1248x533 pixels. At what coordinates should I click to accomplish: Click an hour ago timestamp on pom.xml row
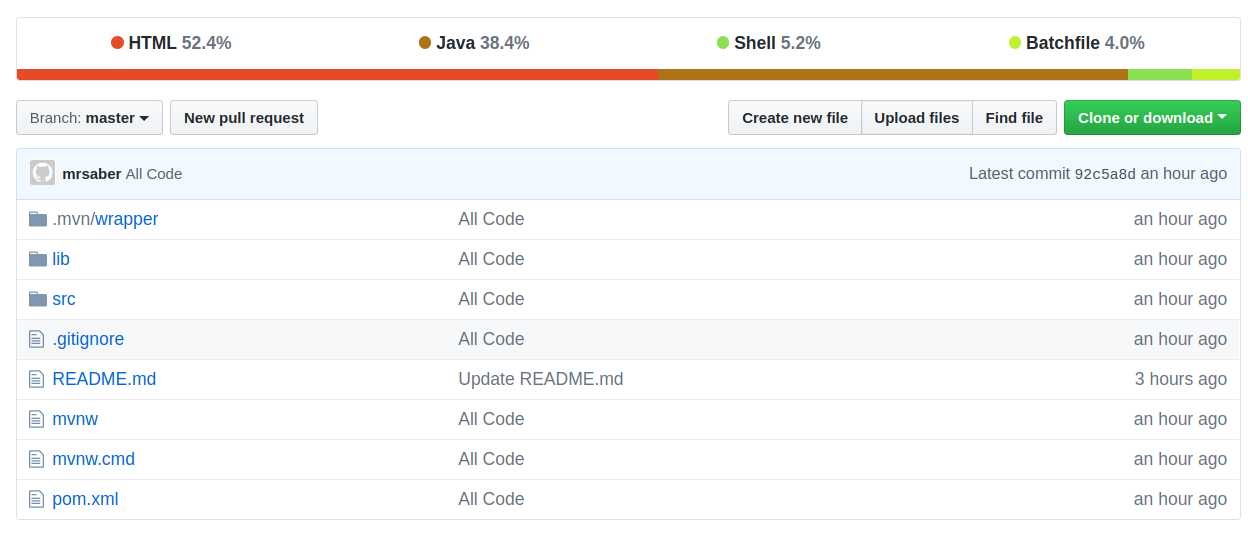click(x=1180, y=499)
